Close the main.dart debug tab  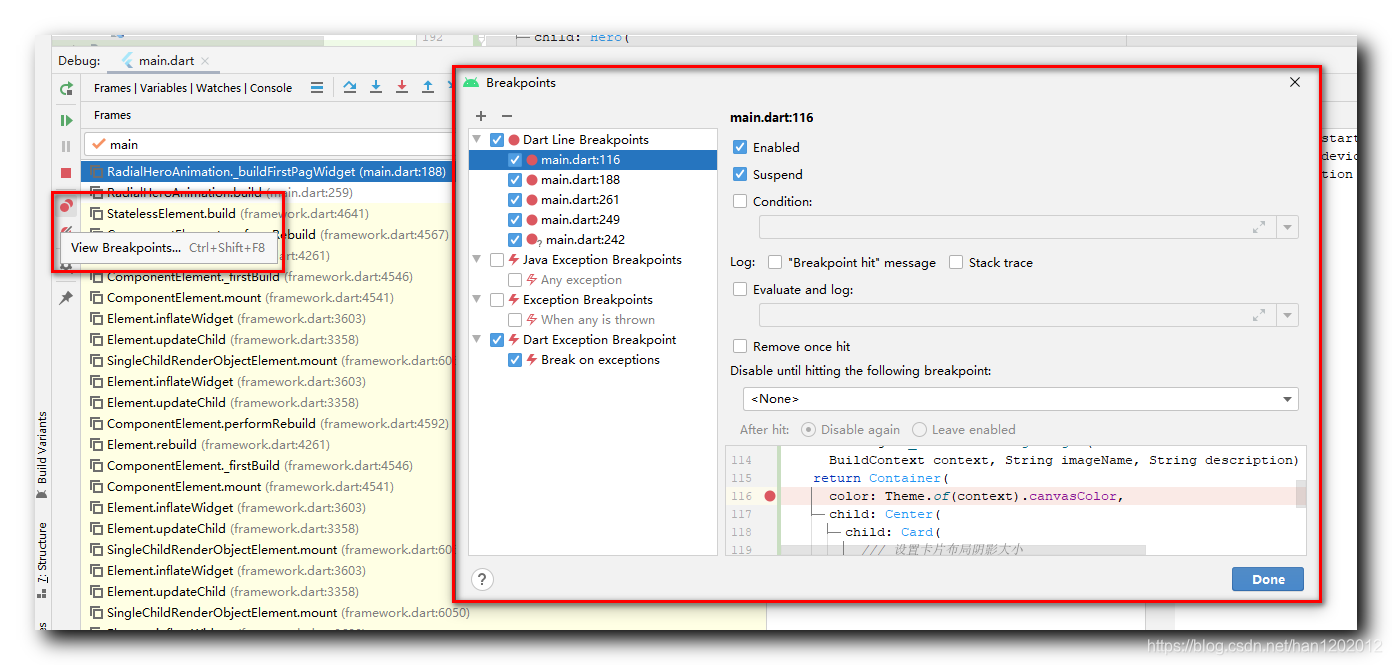point(205,61)
